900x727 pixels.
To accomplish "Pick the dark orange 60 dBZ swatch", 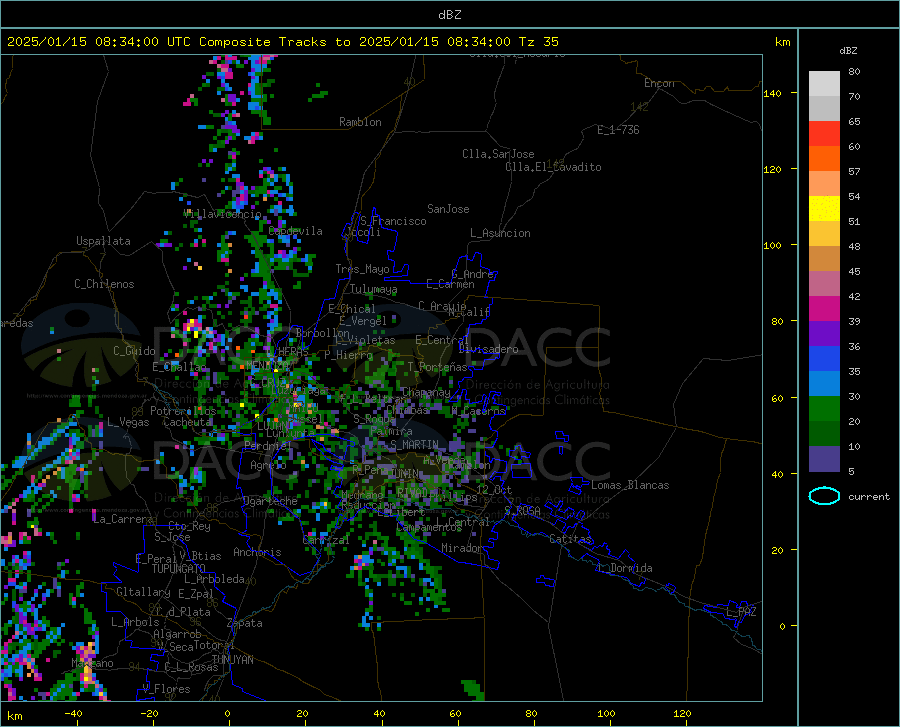I will click(824, 158).
